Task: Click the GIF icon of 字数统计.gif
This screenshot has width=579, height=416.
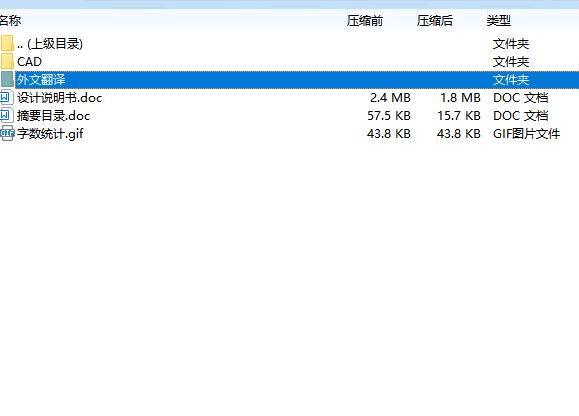Action: click(x=7, y=133)
